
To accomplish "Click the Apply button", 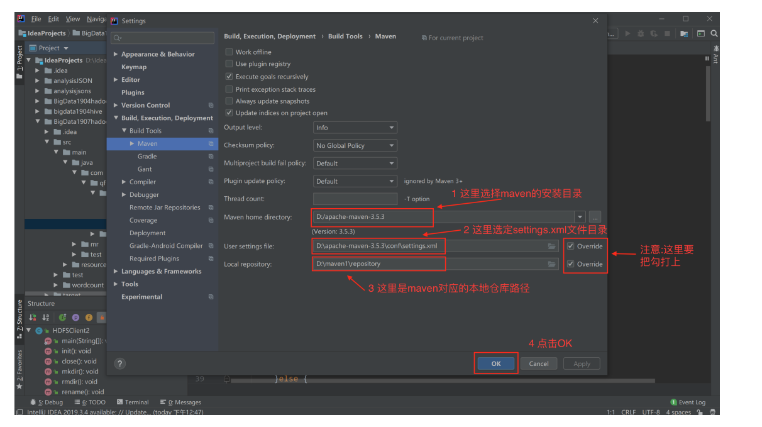I will pyautogui.click(x=582, y=363).
